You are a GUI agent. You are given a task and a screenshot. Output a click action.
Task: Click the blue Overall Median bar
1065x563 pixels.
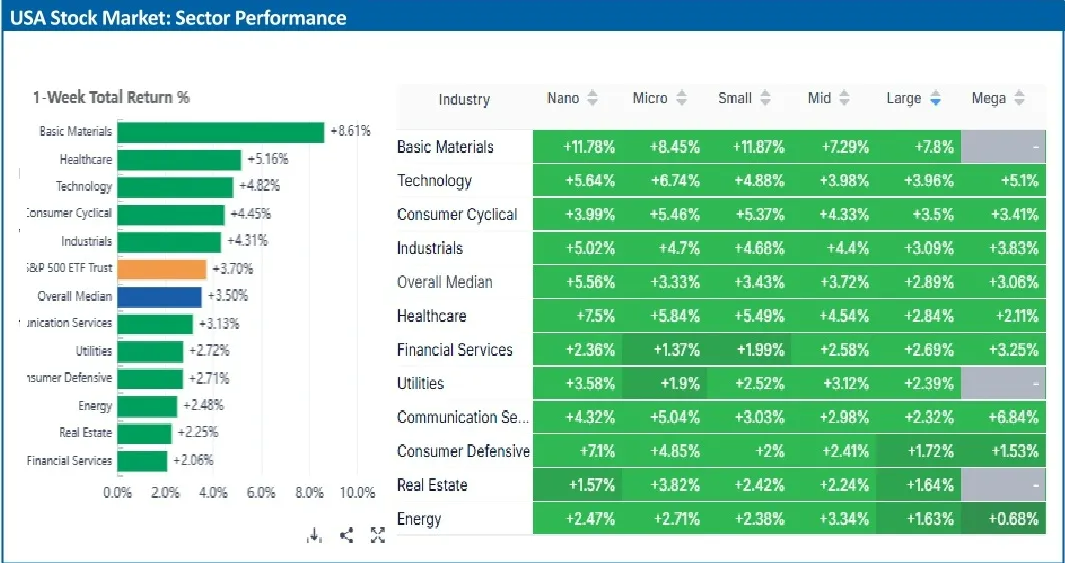pyautogui.click(x=160, y=296)
